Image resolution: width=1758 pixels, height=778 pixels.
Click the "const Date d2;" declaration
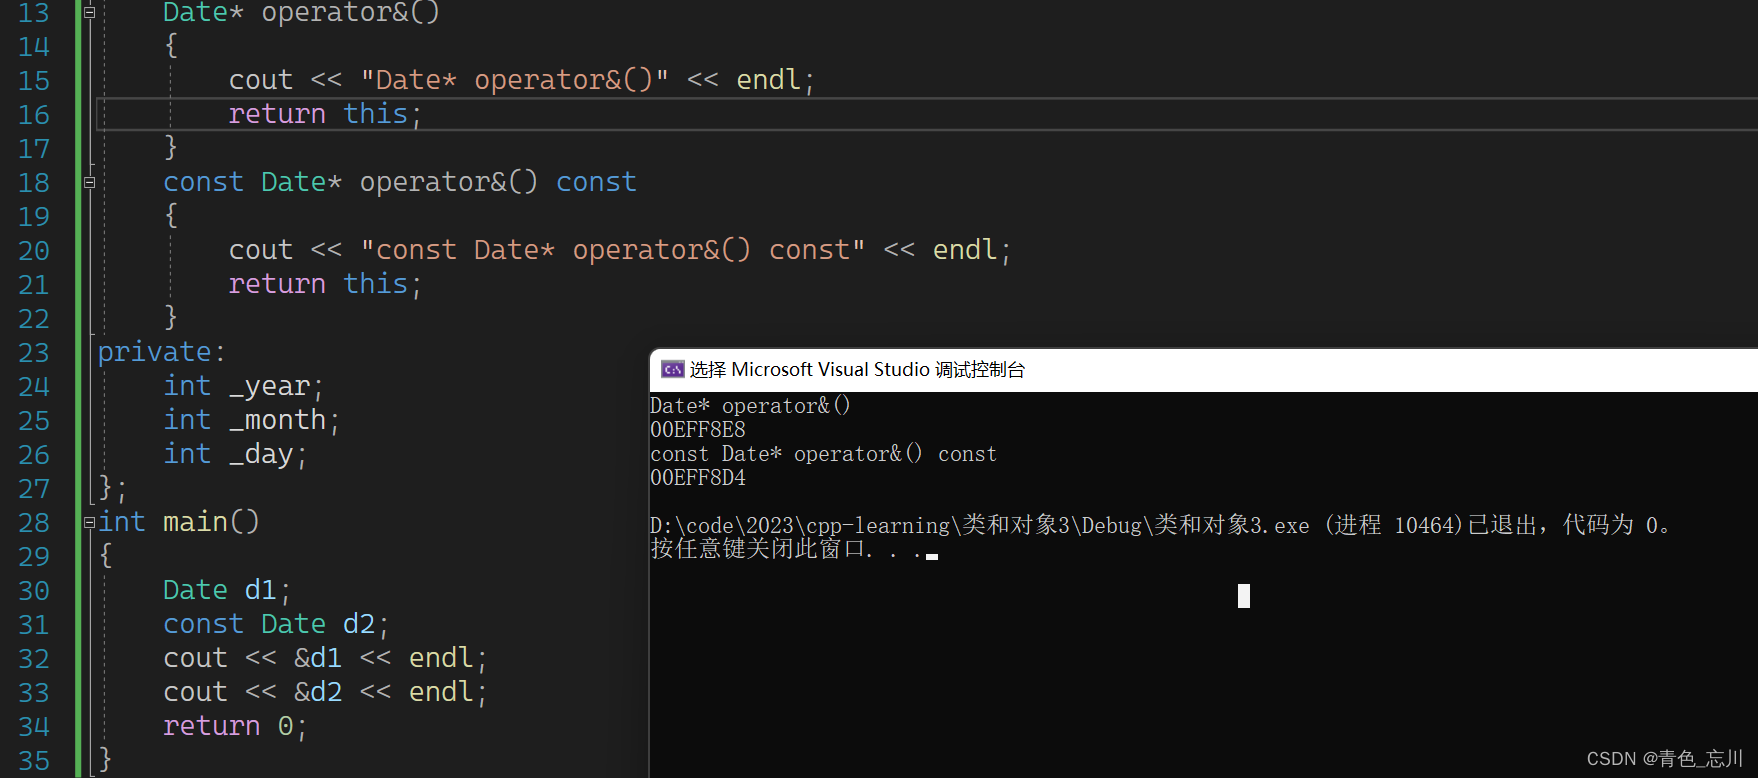[276, 624]
